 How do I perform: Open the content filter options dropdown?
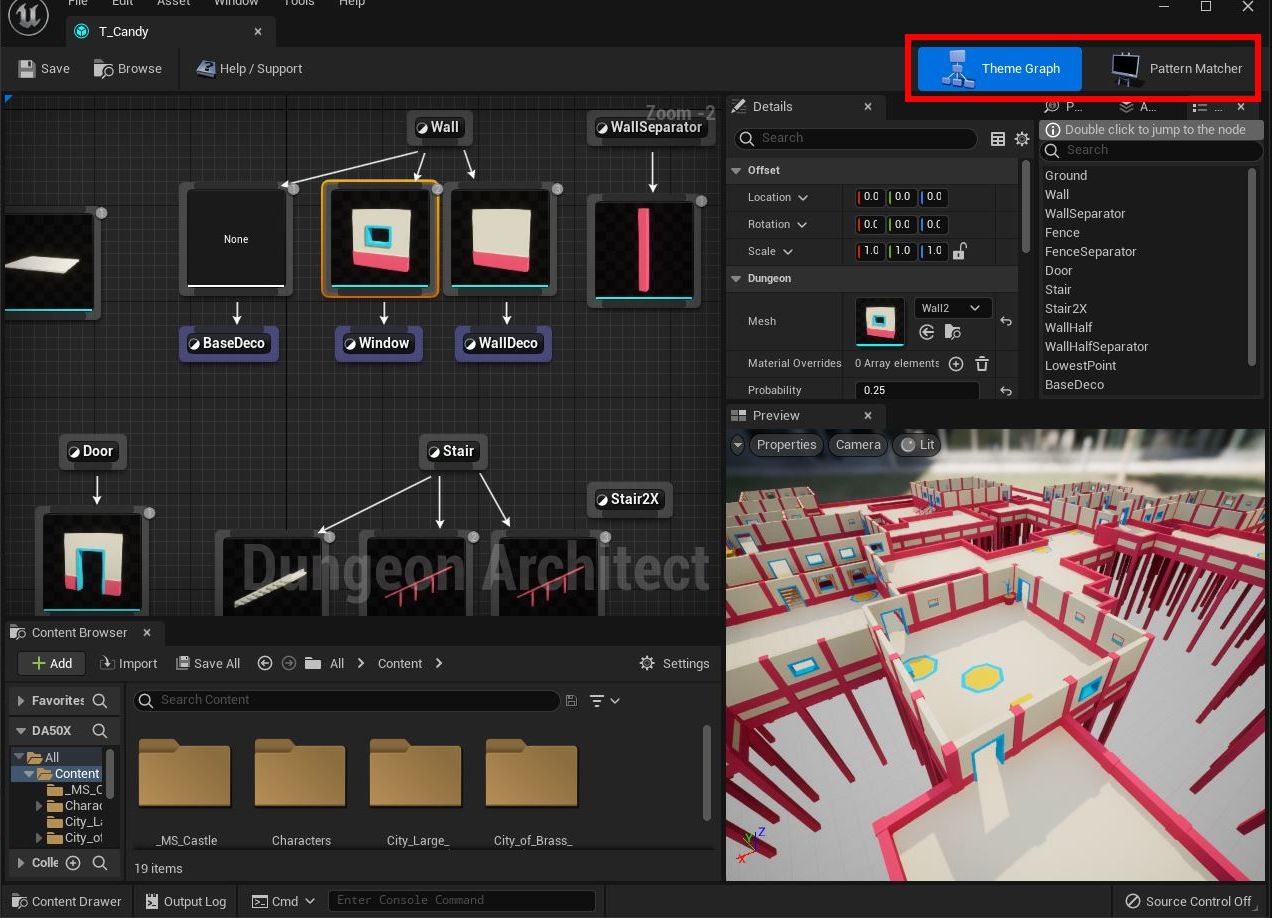(x=604, y=701)
